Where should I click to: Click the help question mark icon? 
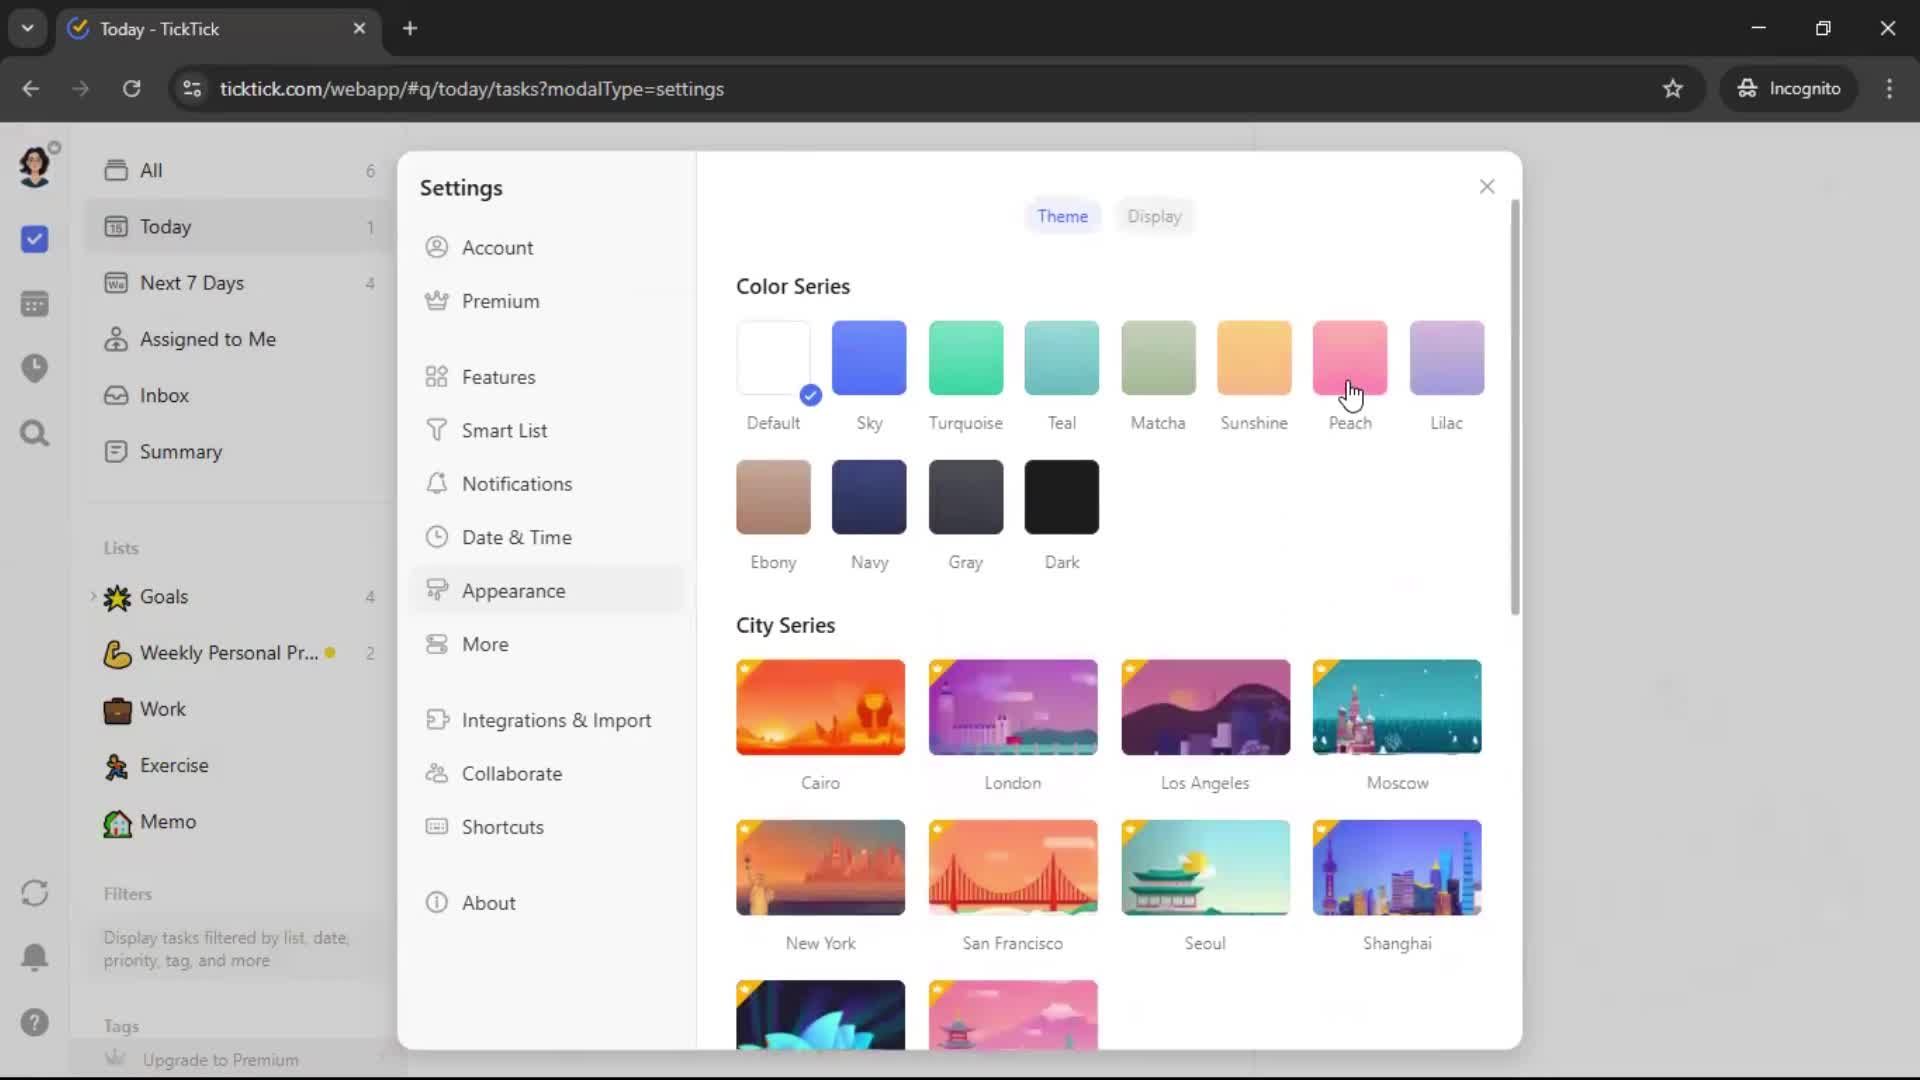coord(34,1022)
